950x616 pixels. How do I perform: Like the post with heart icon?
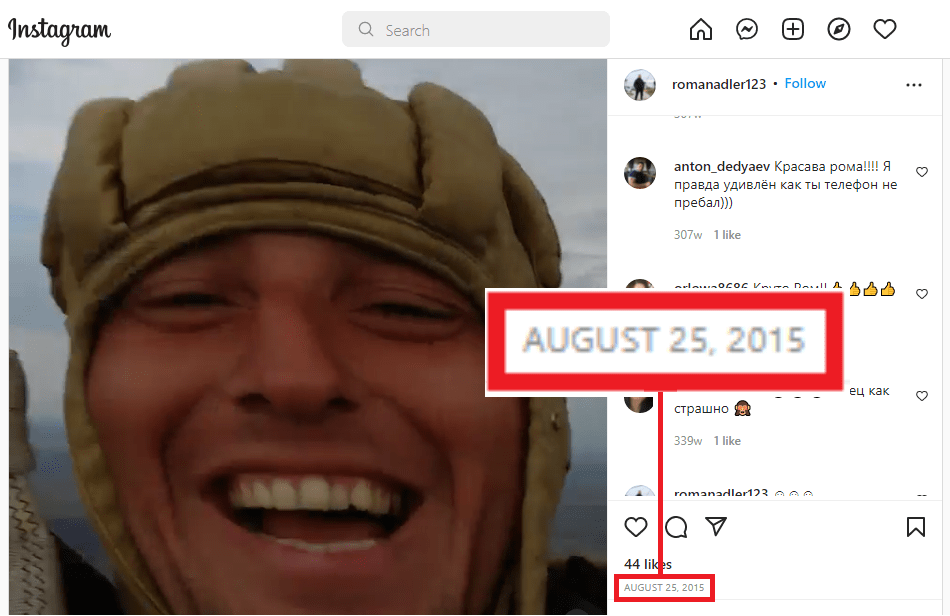[x=635, y=527]
